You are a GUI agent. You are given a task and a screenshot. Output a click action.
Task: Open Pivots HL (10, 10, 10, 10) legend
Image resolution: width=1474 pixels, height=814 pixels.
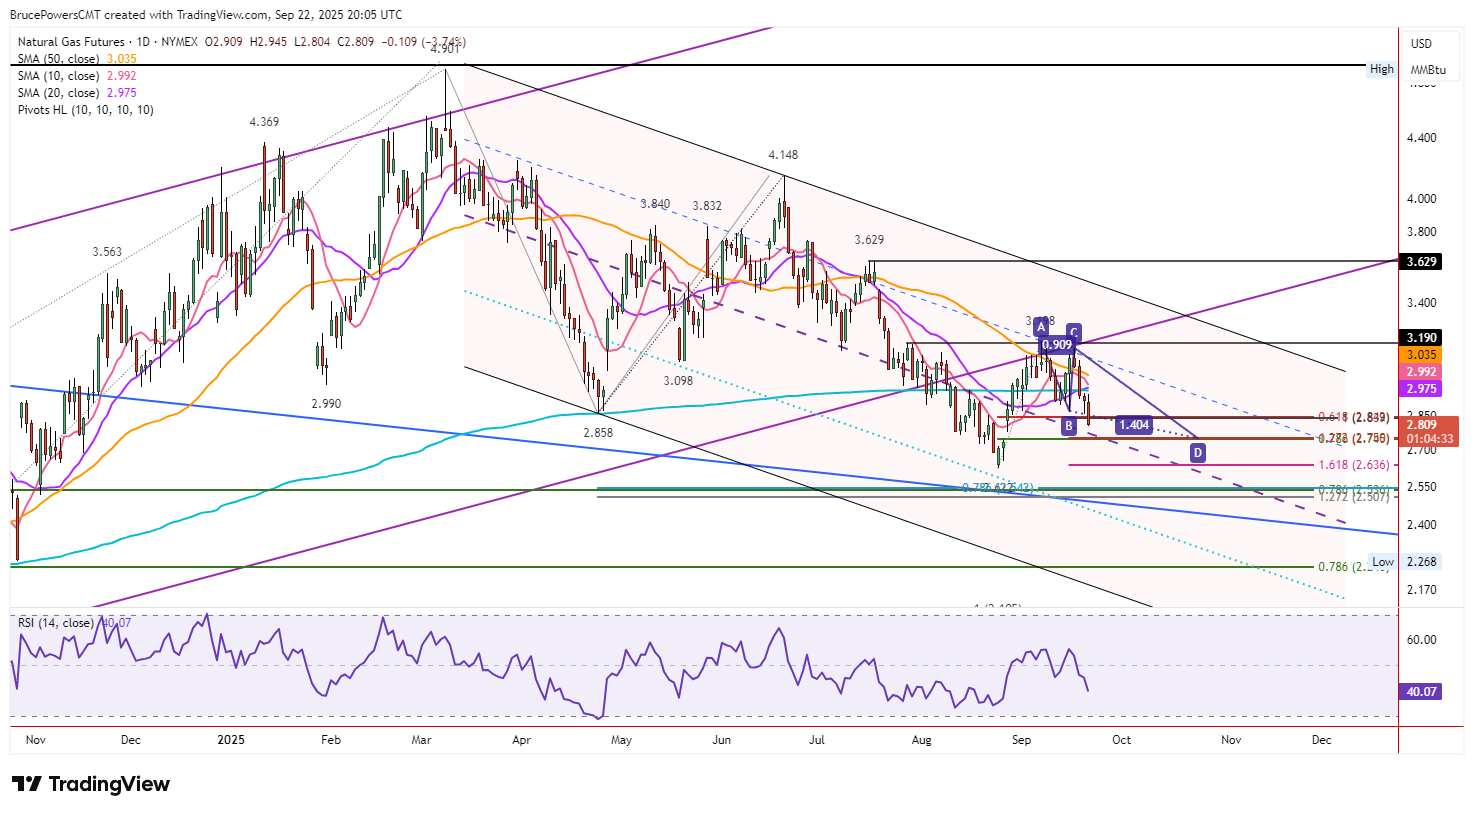tap(86, 110)
